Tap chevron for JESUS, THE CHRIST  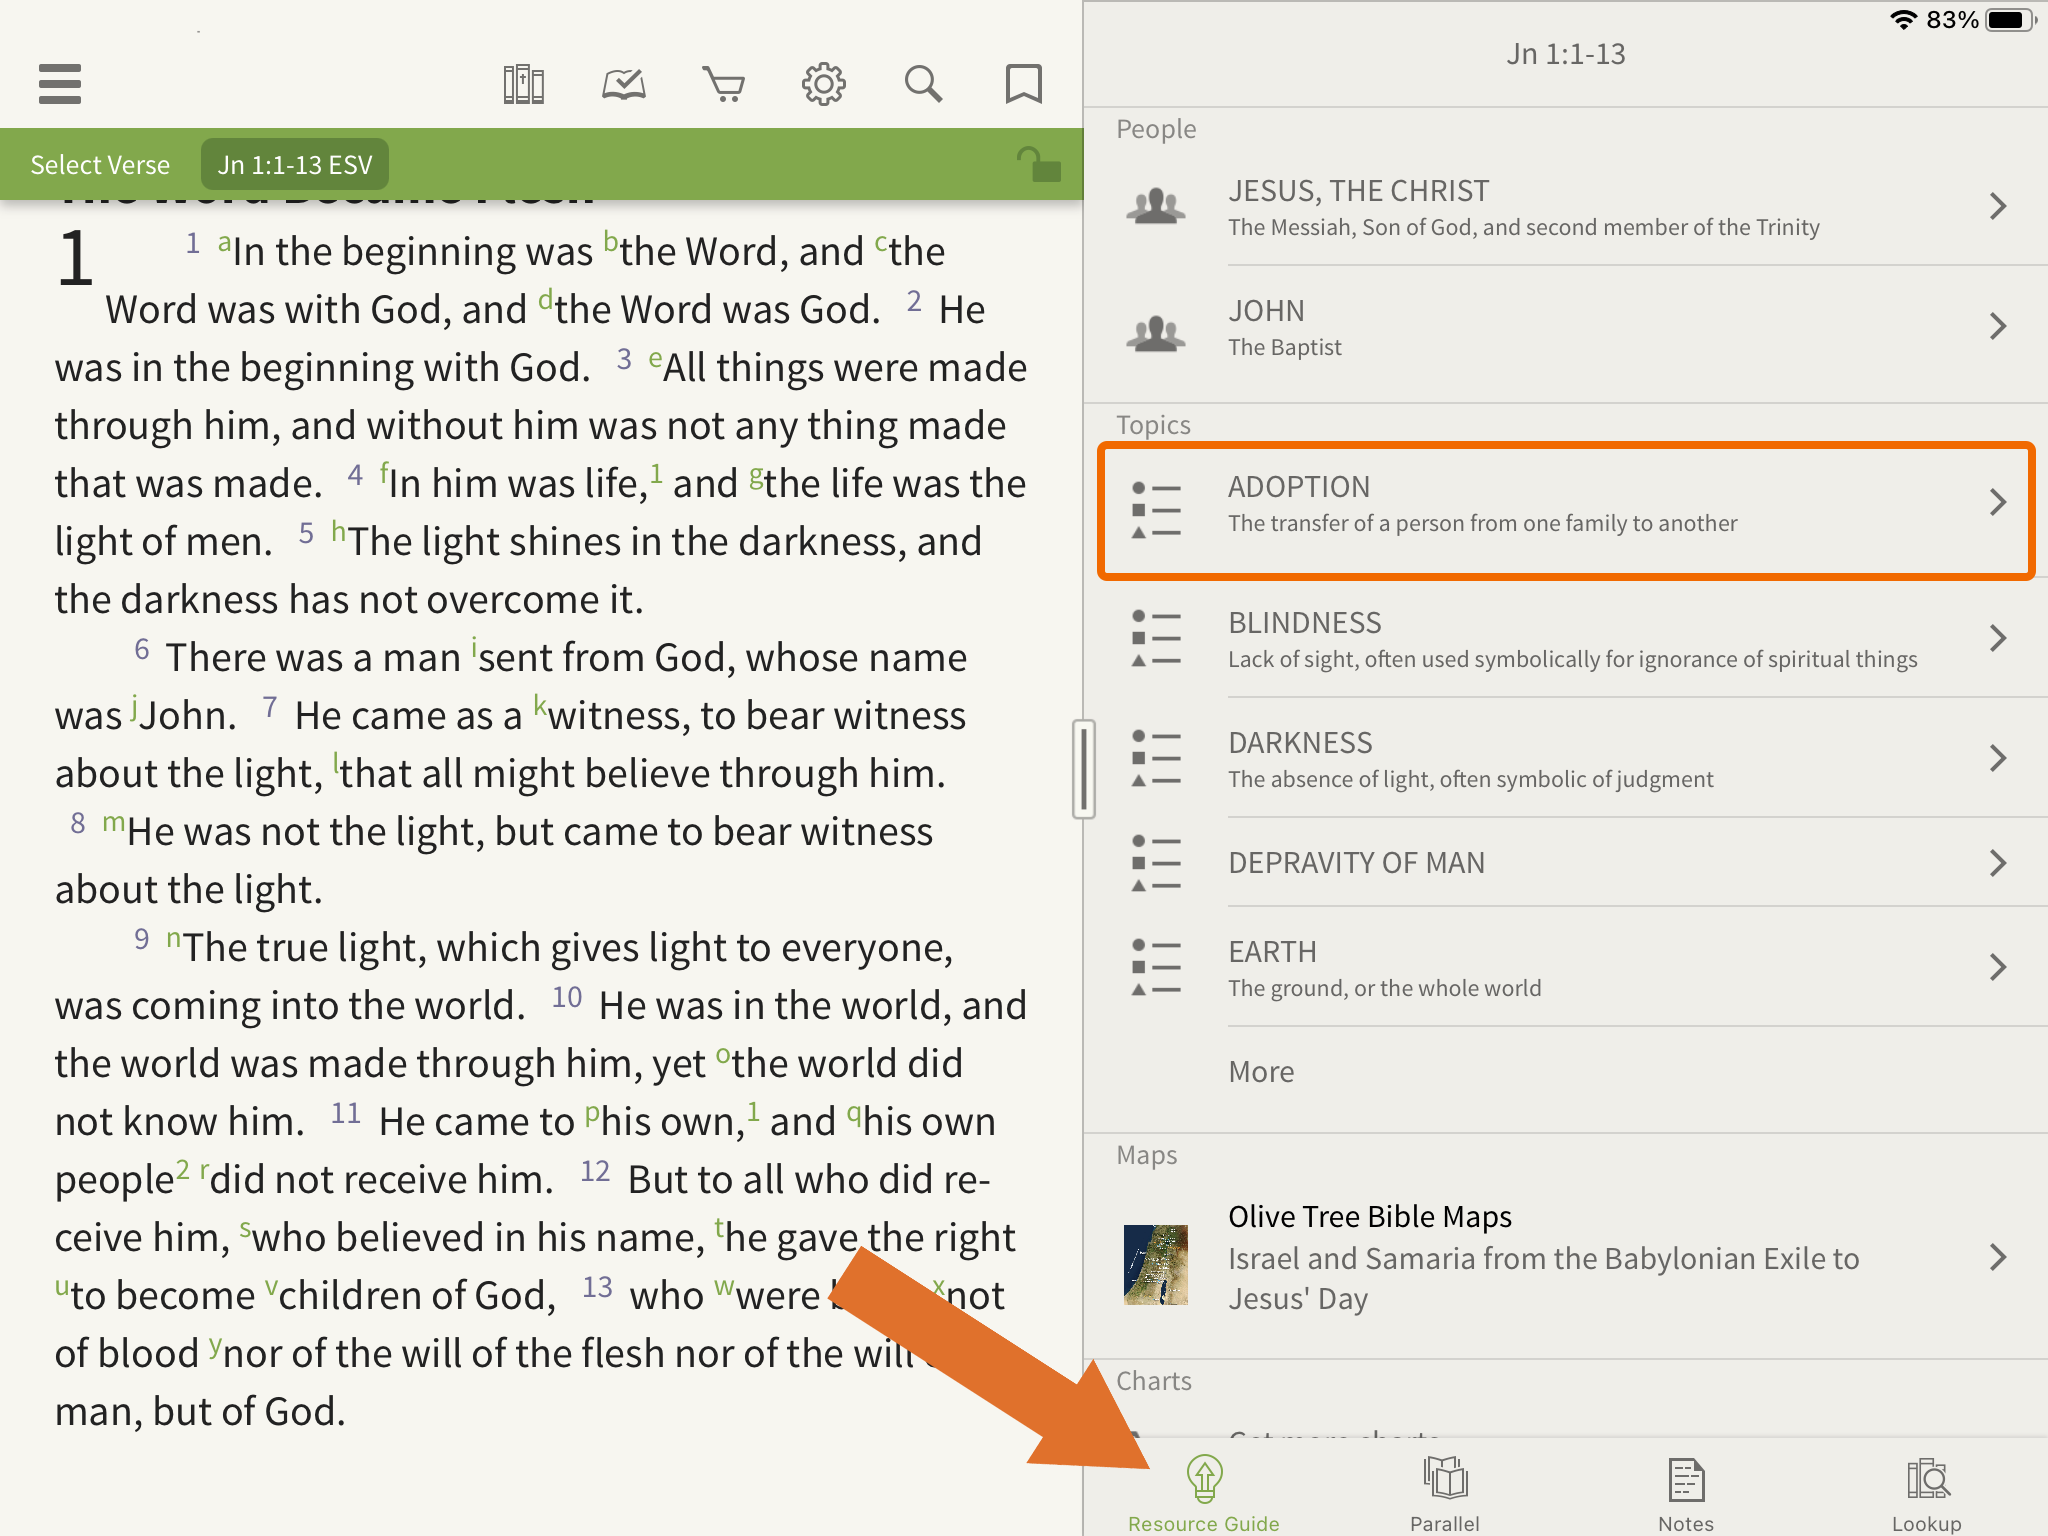[1998, 206]
